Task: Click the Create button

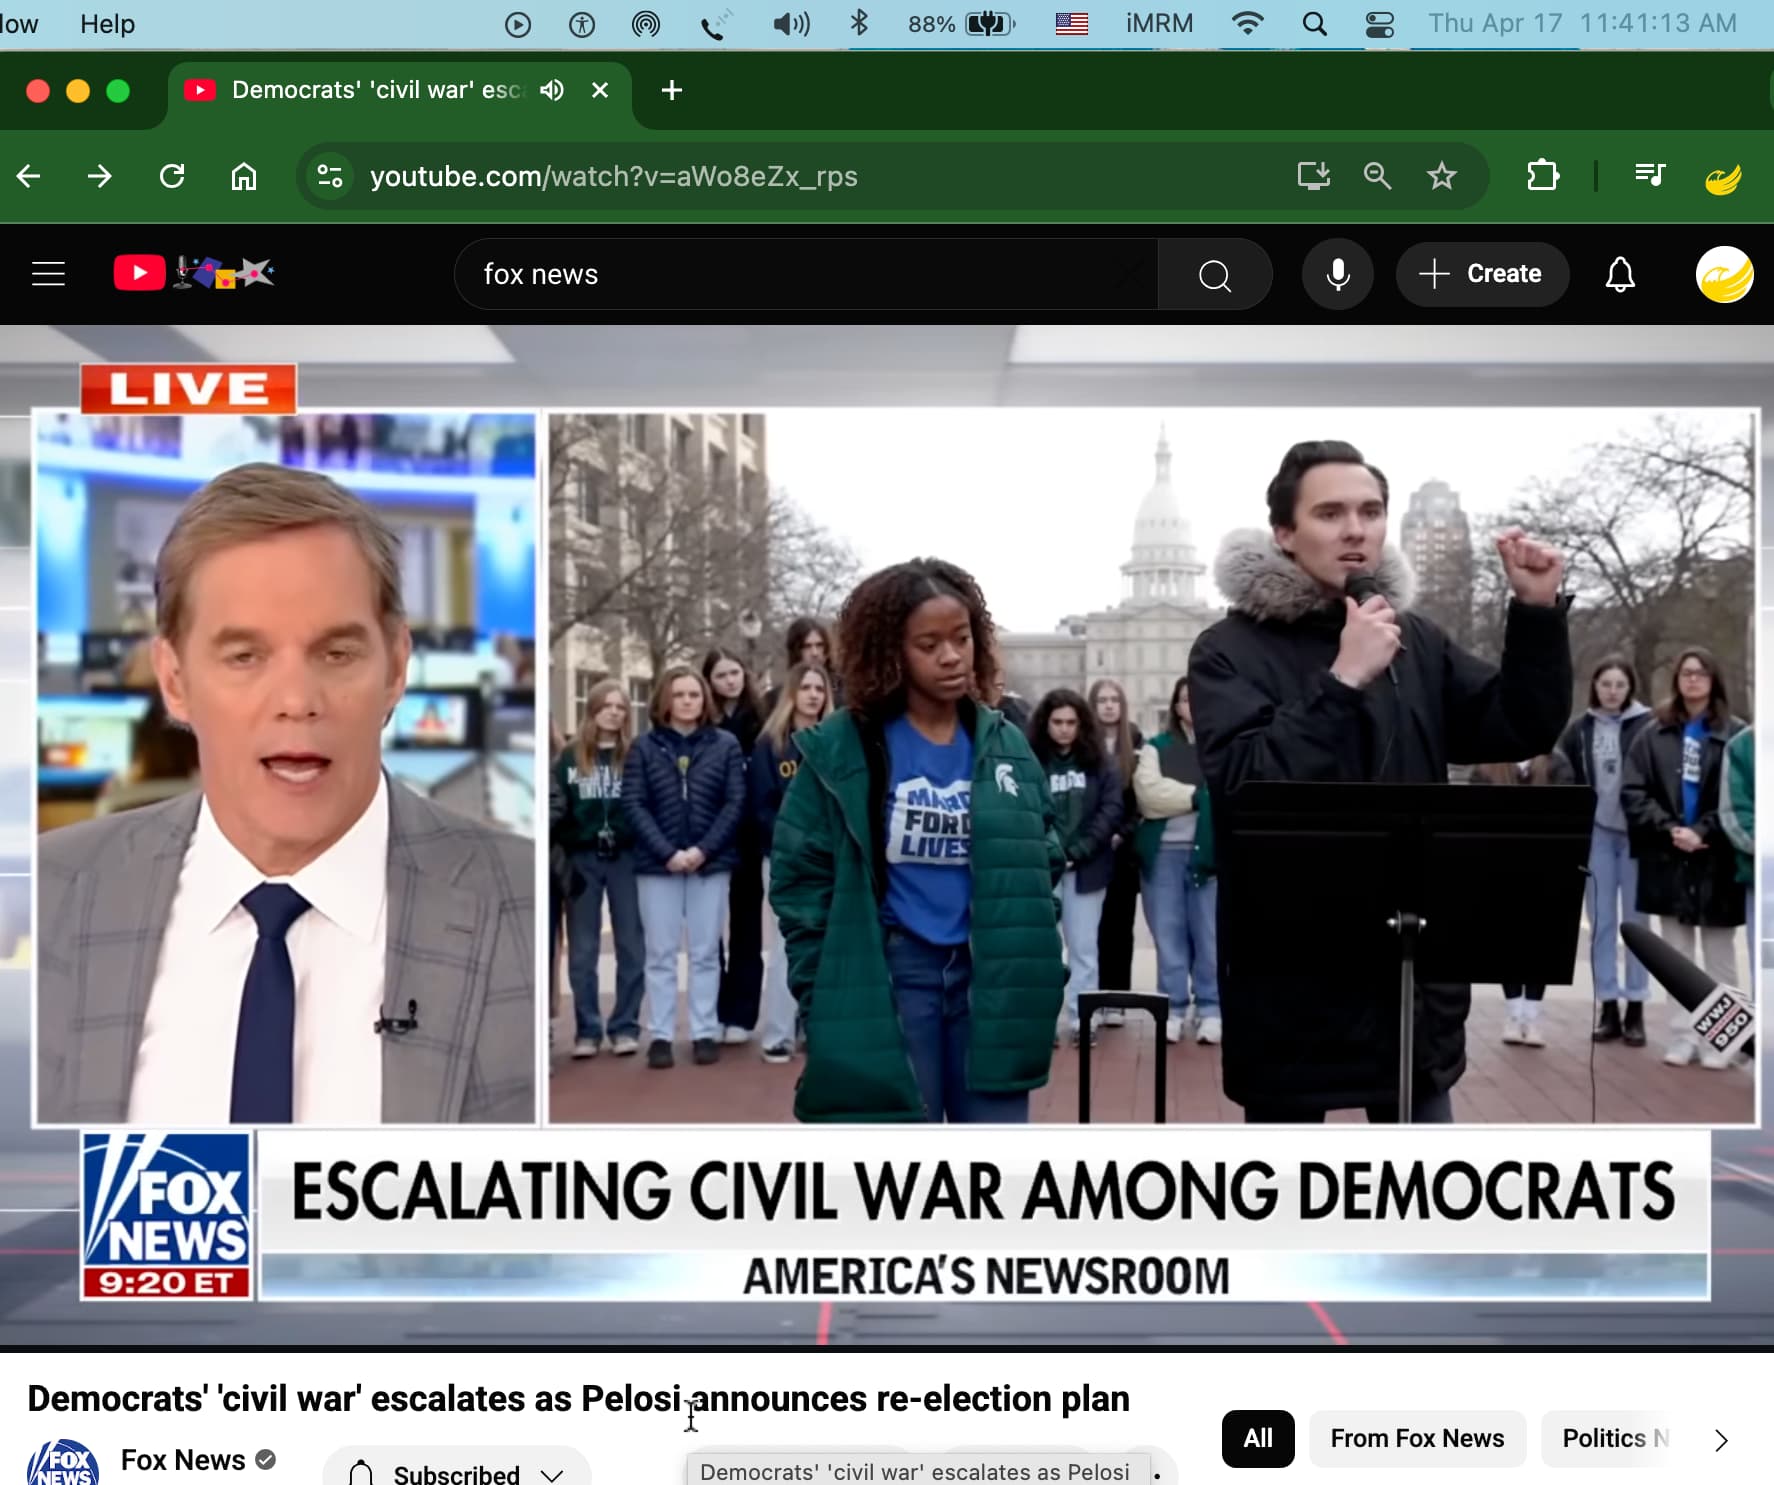Action: (x=1481, y=274)
